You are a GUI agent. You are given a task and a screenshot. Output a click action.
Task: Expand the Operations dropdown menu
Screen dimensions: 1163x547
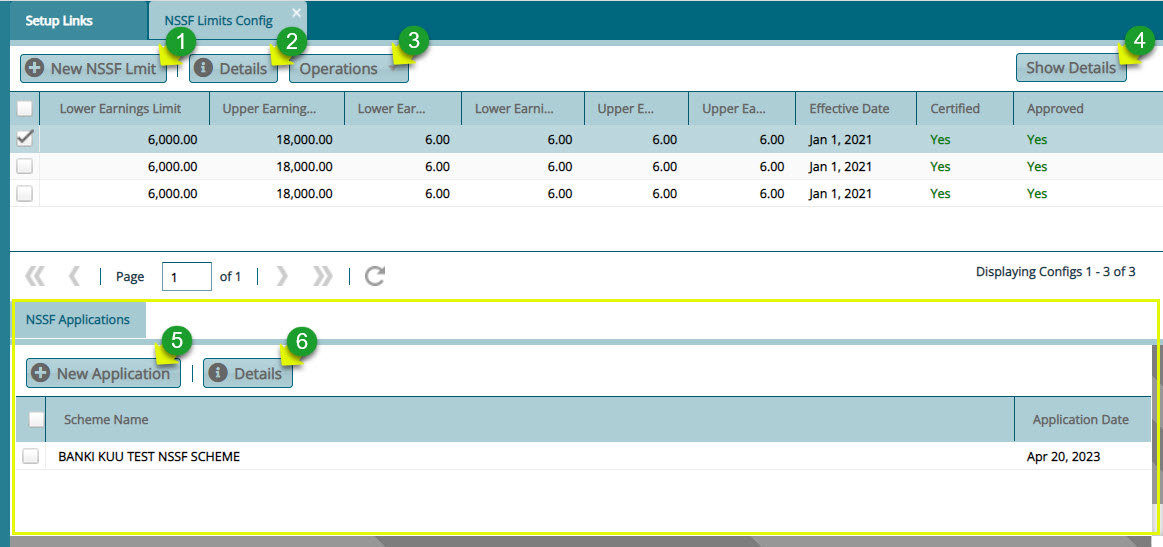pyautogui.click(x=349, y=69)
